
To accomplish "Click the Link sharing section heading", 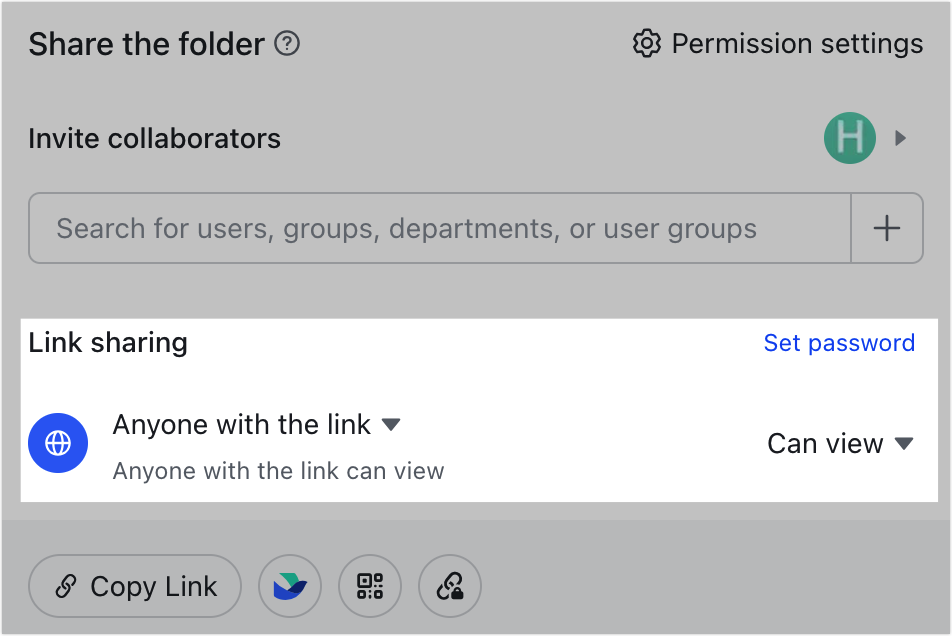I will click(x=108, y=343).
